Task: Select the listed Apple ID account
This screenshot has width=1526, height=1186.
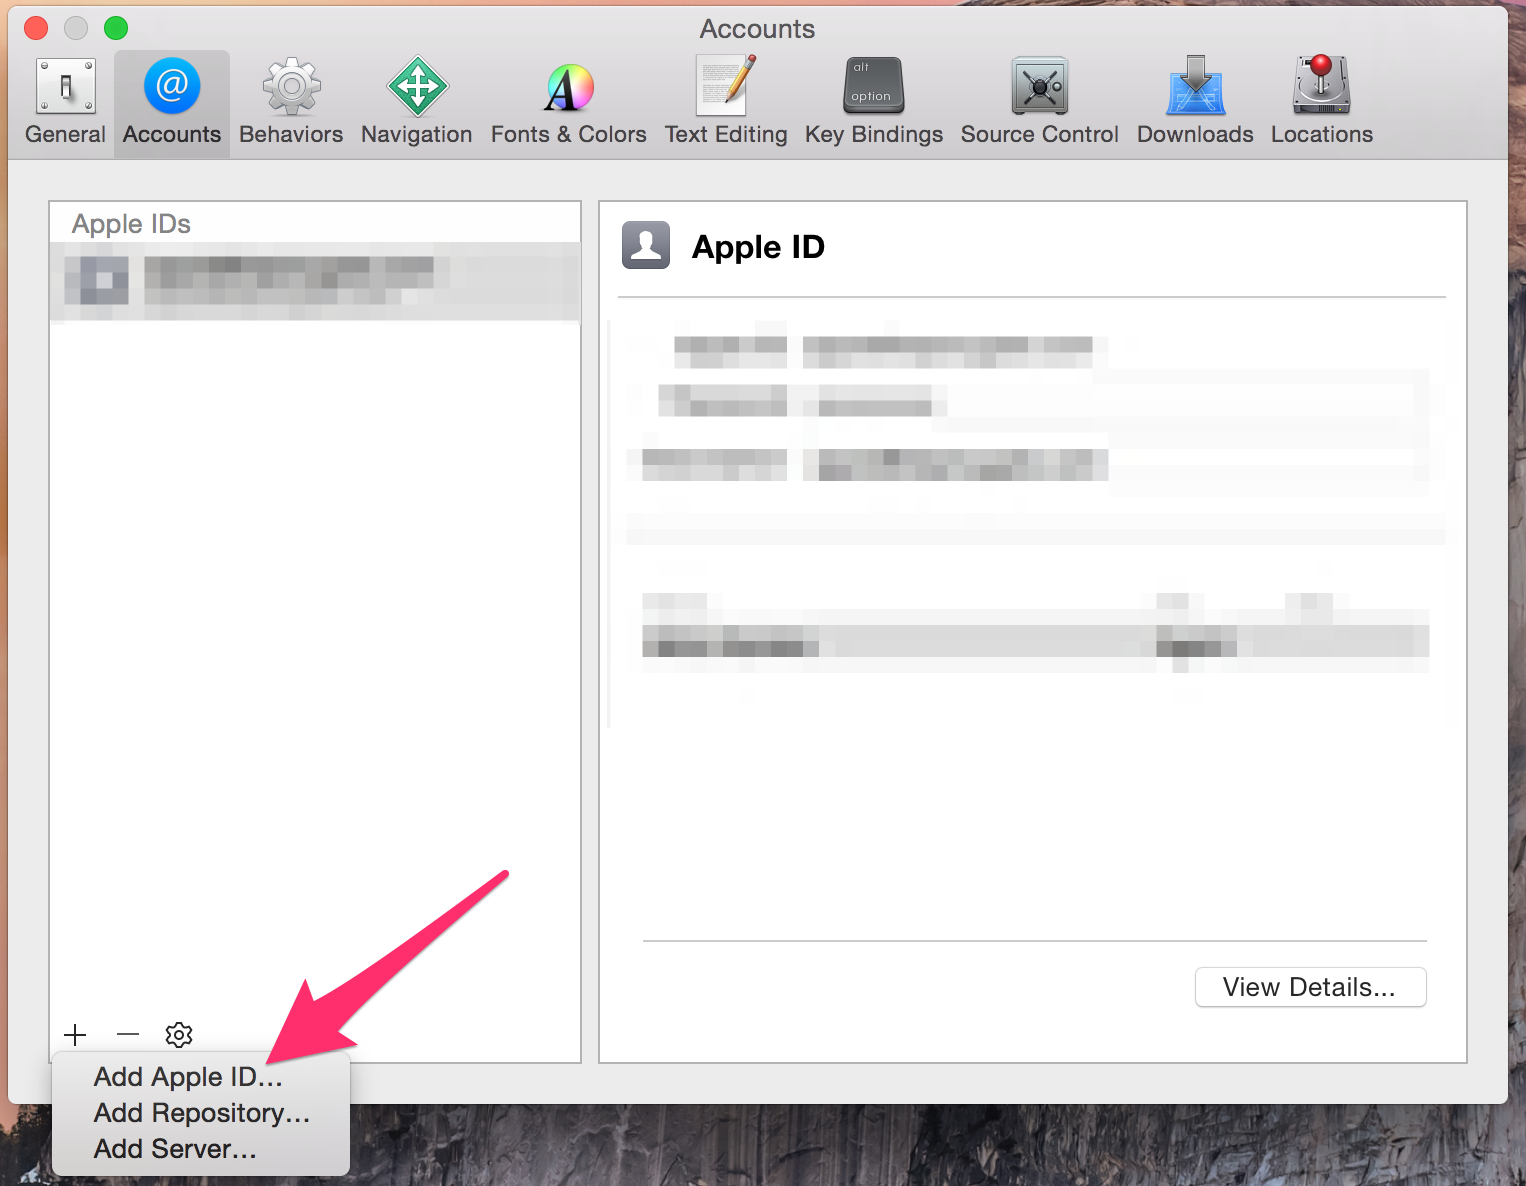Action: 314,281
